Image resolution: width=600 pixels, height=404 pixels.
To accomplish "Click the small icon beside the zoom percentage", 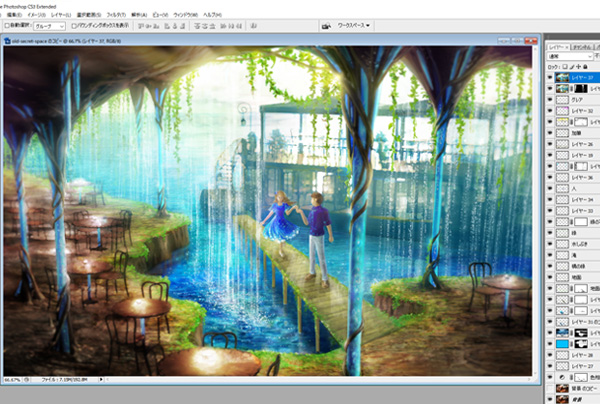I will point(26,380).
